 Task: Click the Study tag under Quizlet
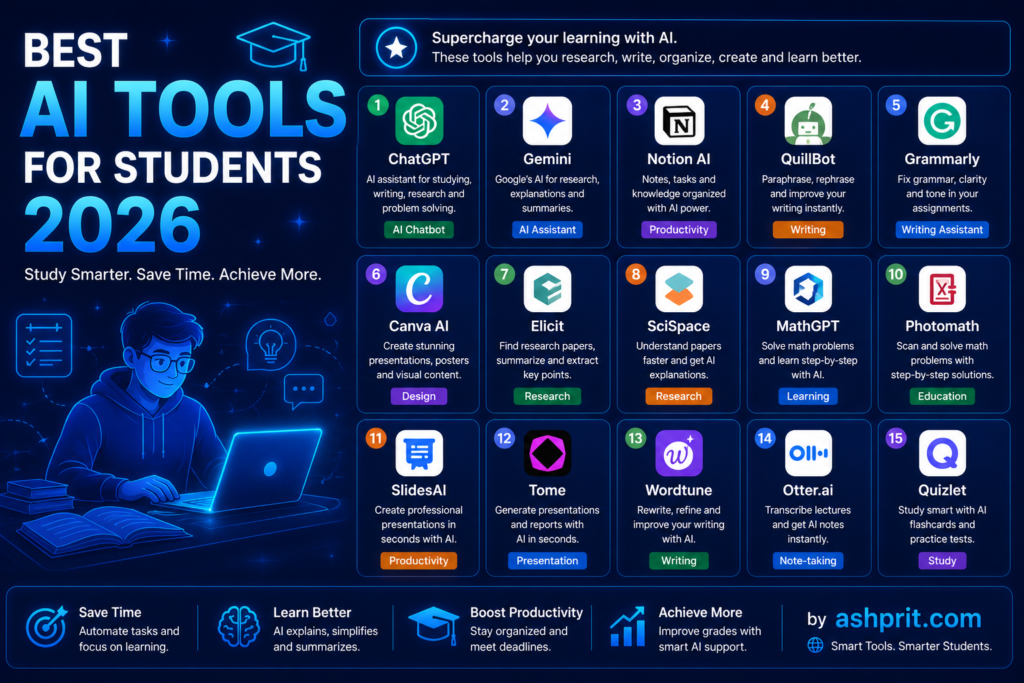(x=942, y=561)
